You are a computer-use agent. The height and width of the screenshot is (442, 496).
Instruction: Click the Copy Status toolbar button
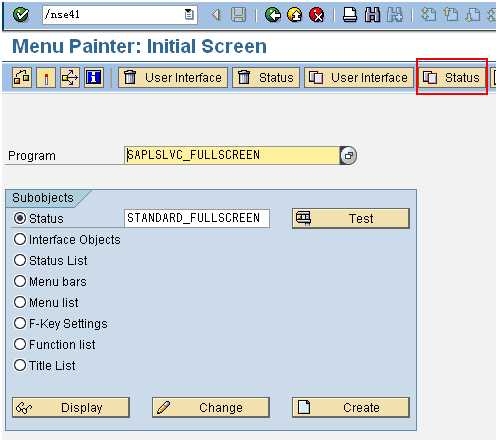click(x=452, y=78)
